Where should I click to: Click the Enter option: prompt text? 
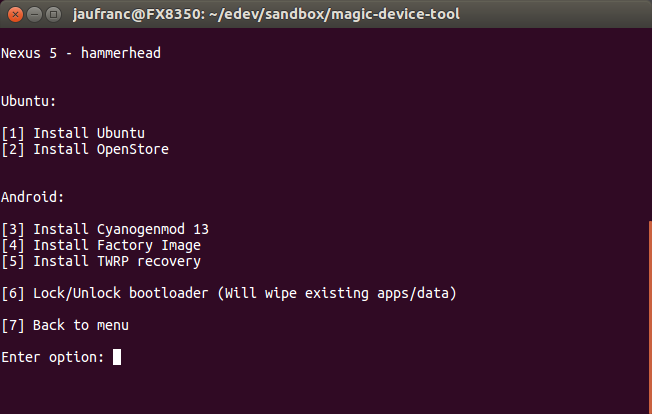point(52,357)
